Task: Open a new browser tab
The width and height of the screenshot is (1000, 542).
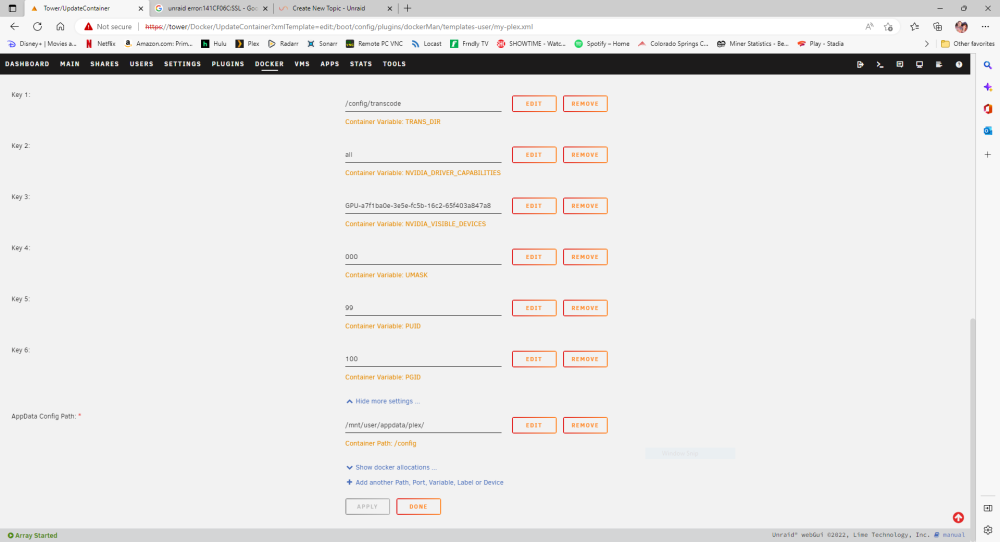Action: tap(408, 8)
